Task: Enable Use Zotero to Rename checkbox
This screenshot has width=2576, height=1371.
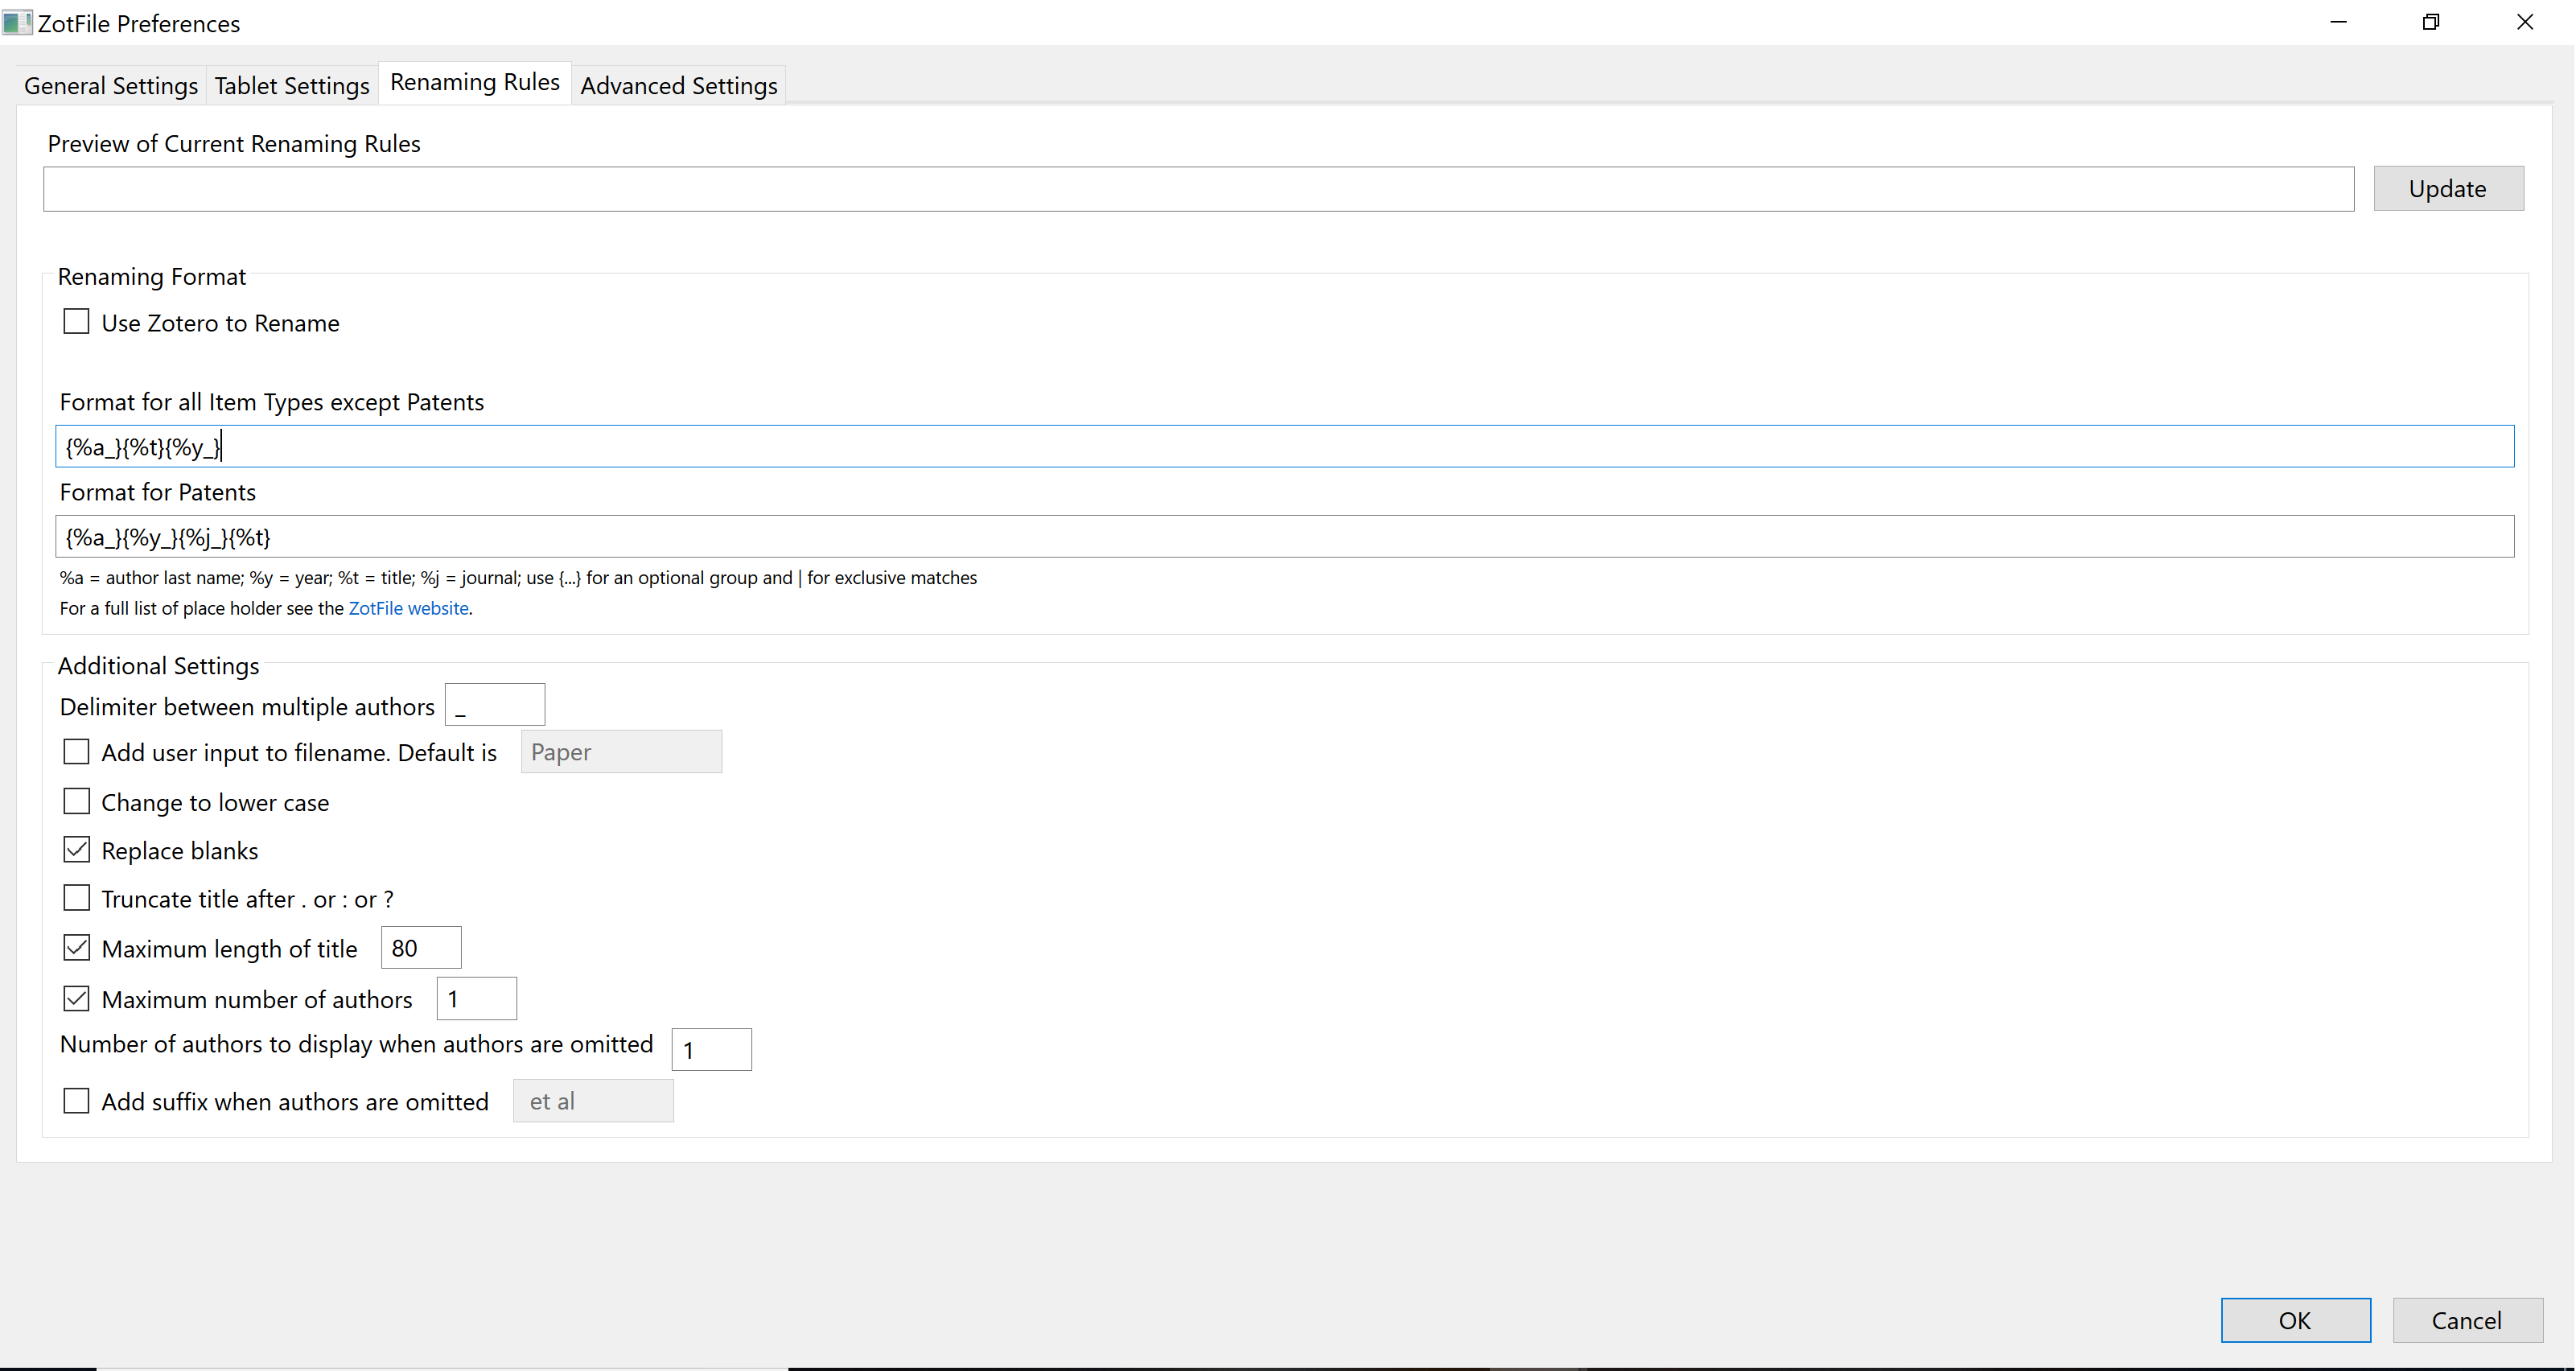Action: click(76, 322)
